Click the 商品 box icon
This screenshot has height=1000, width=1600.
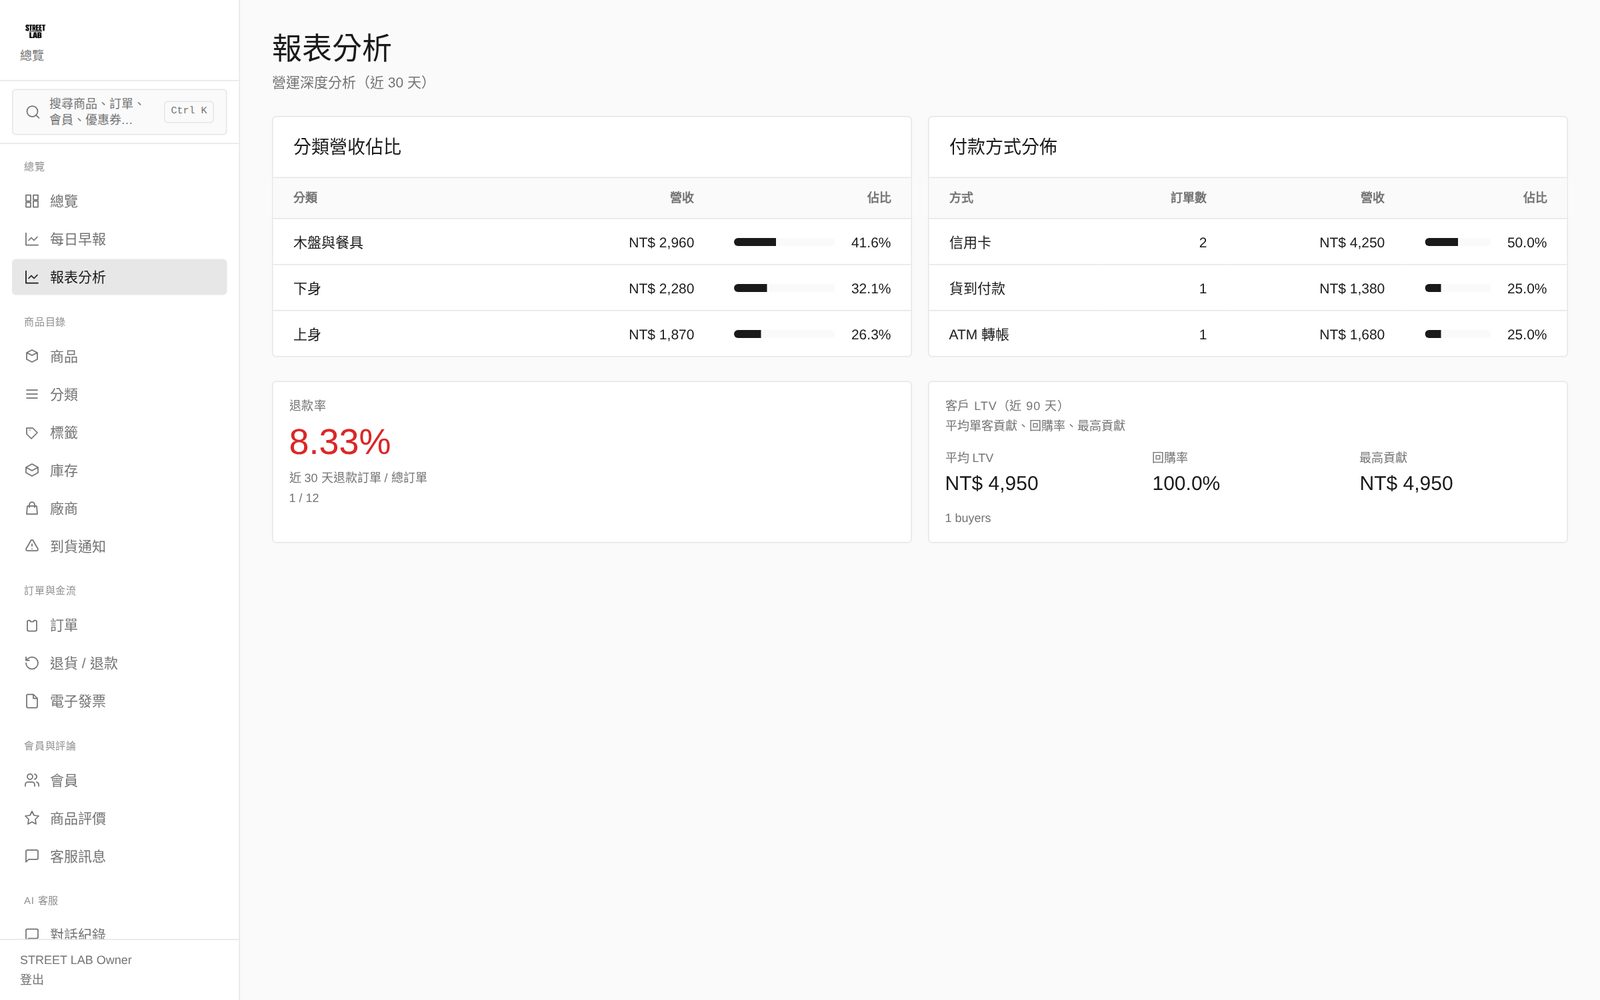(32, 356)
